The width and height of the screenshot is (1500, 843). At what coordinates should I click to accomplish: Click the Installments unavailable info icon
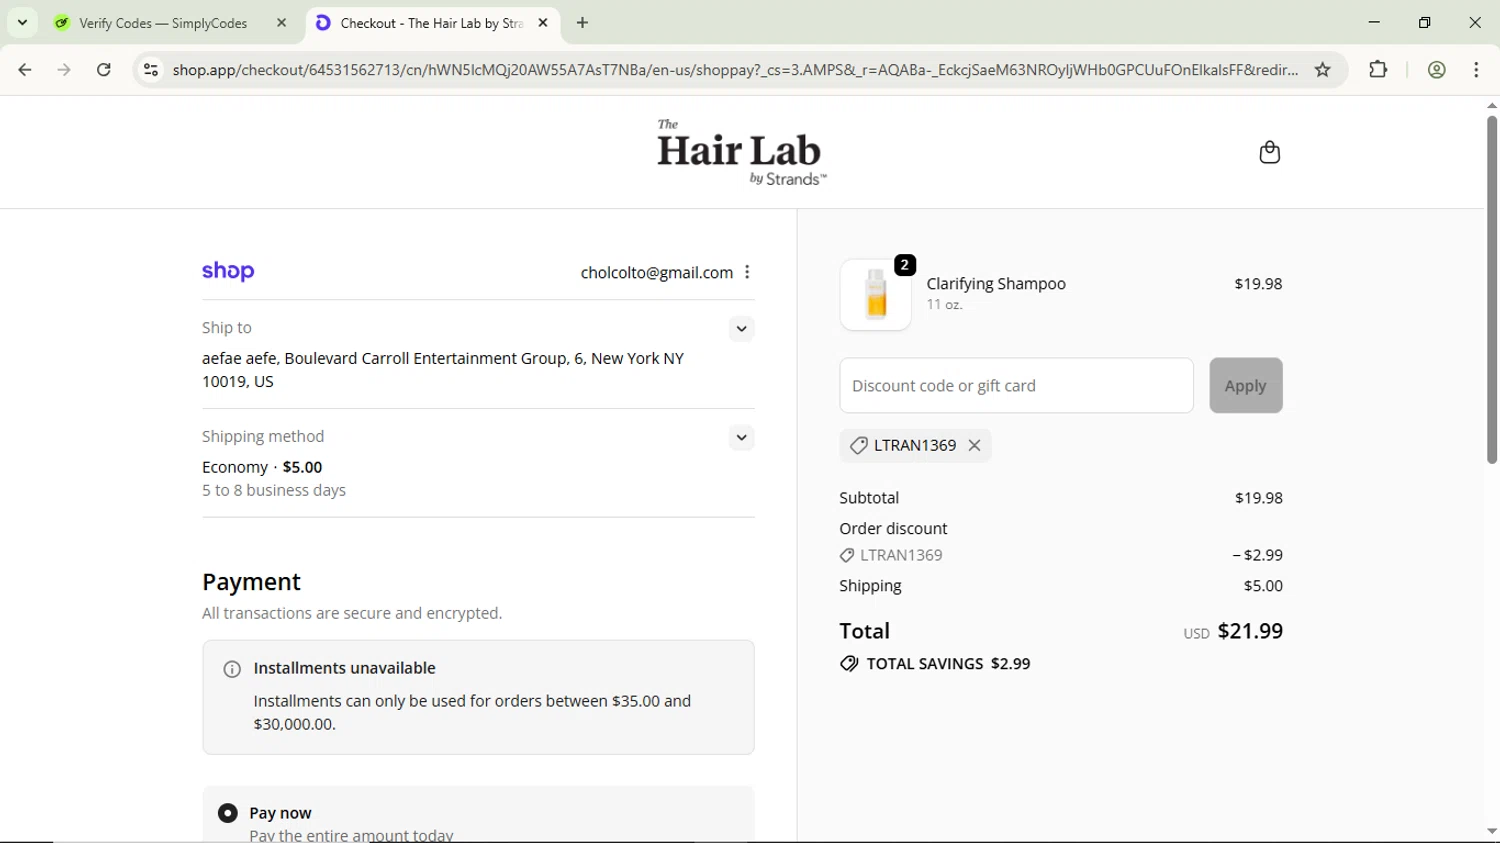point(232,669)
